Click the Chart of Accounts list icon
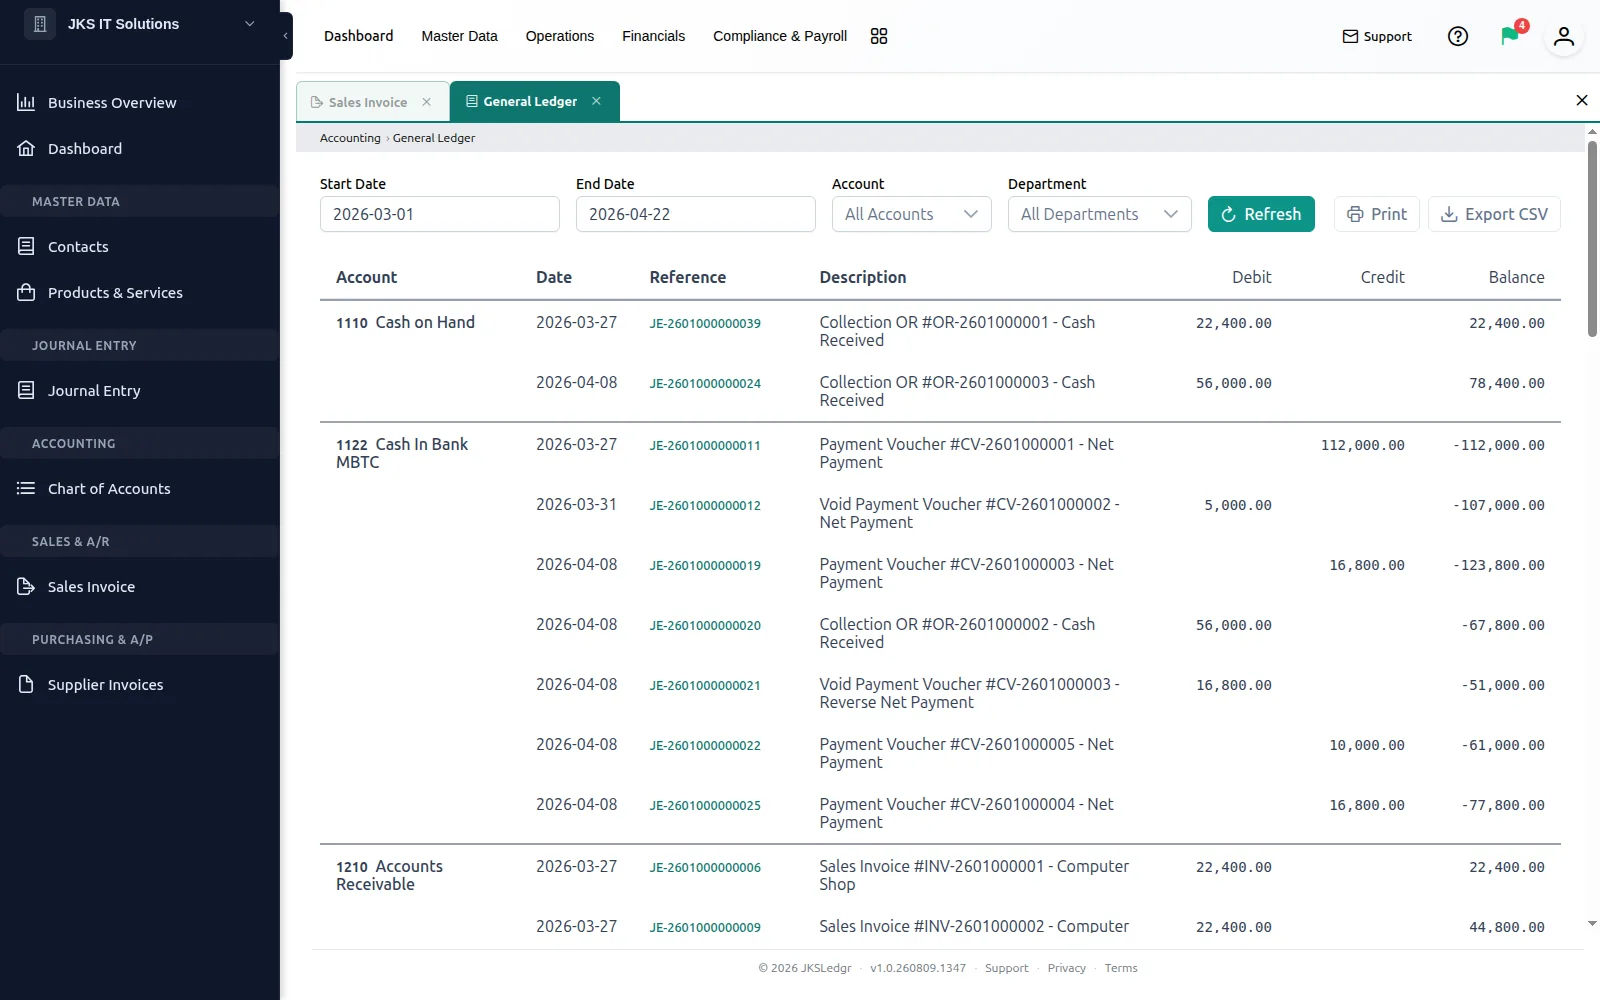The width and height of the screenshot is (1600, 1000). click(x=27, y=488)
